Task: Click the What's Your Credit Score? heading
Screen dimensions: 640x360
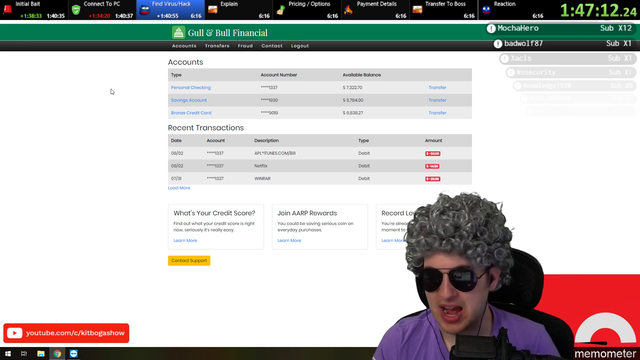Action: point(214,213)
